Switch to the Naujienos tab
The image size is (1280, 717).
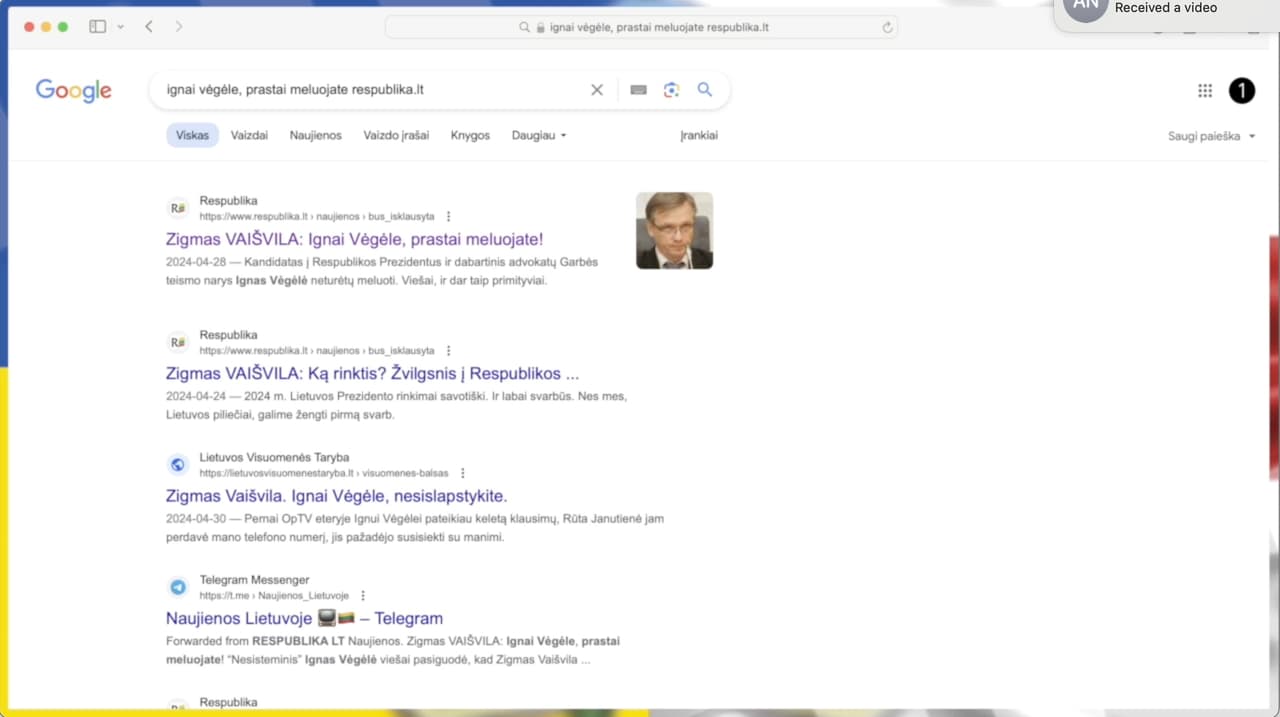(316, 135)
